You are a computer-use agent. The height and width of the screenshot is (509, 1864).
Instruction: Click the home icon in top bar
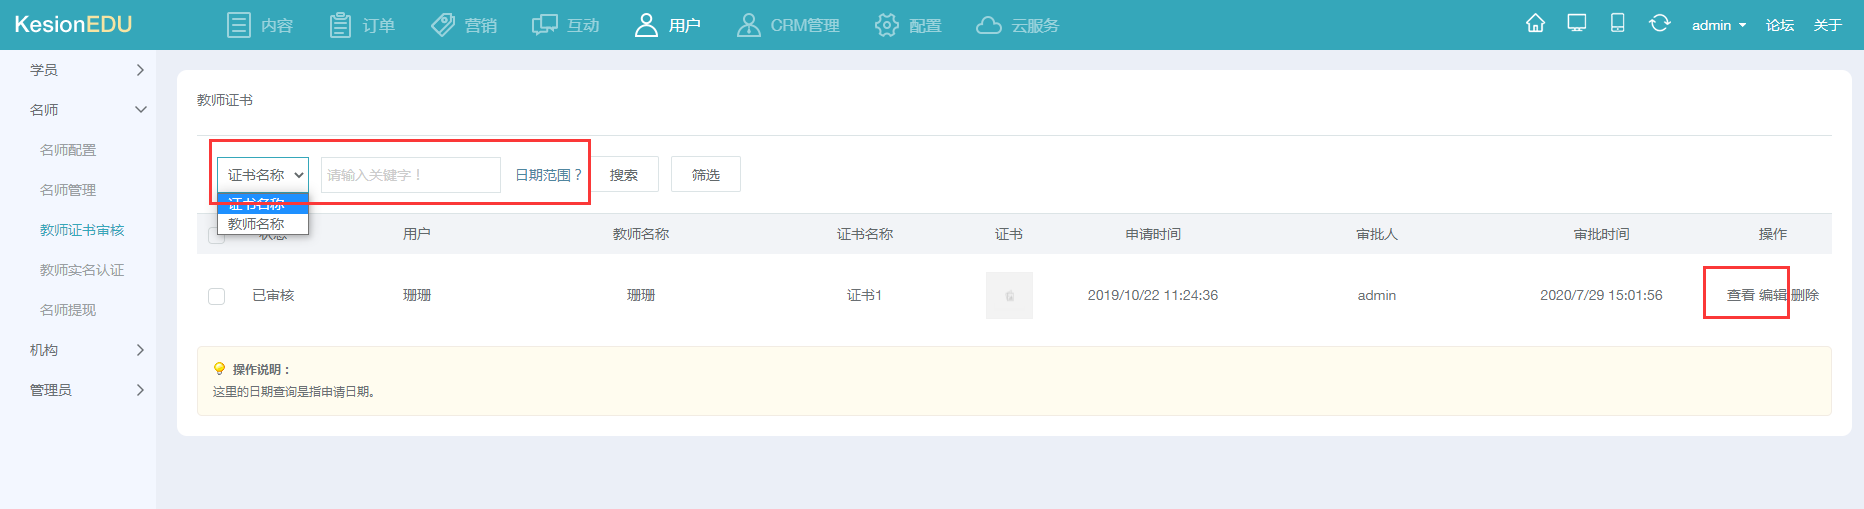[1535, 23]
